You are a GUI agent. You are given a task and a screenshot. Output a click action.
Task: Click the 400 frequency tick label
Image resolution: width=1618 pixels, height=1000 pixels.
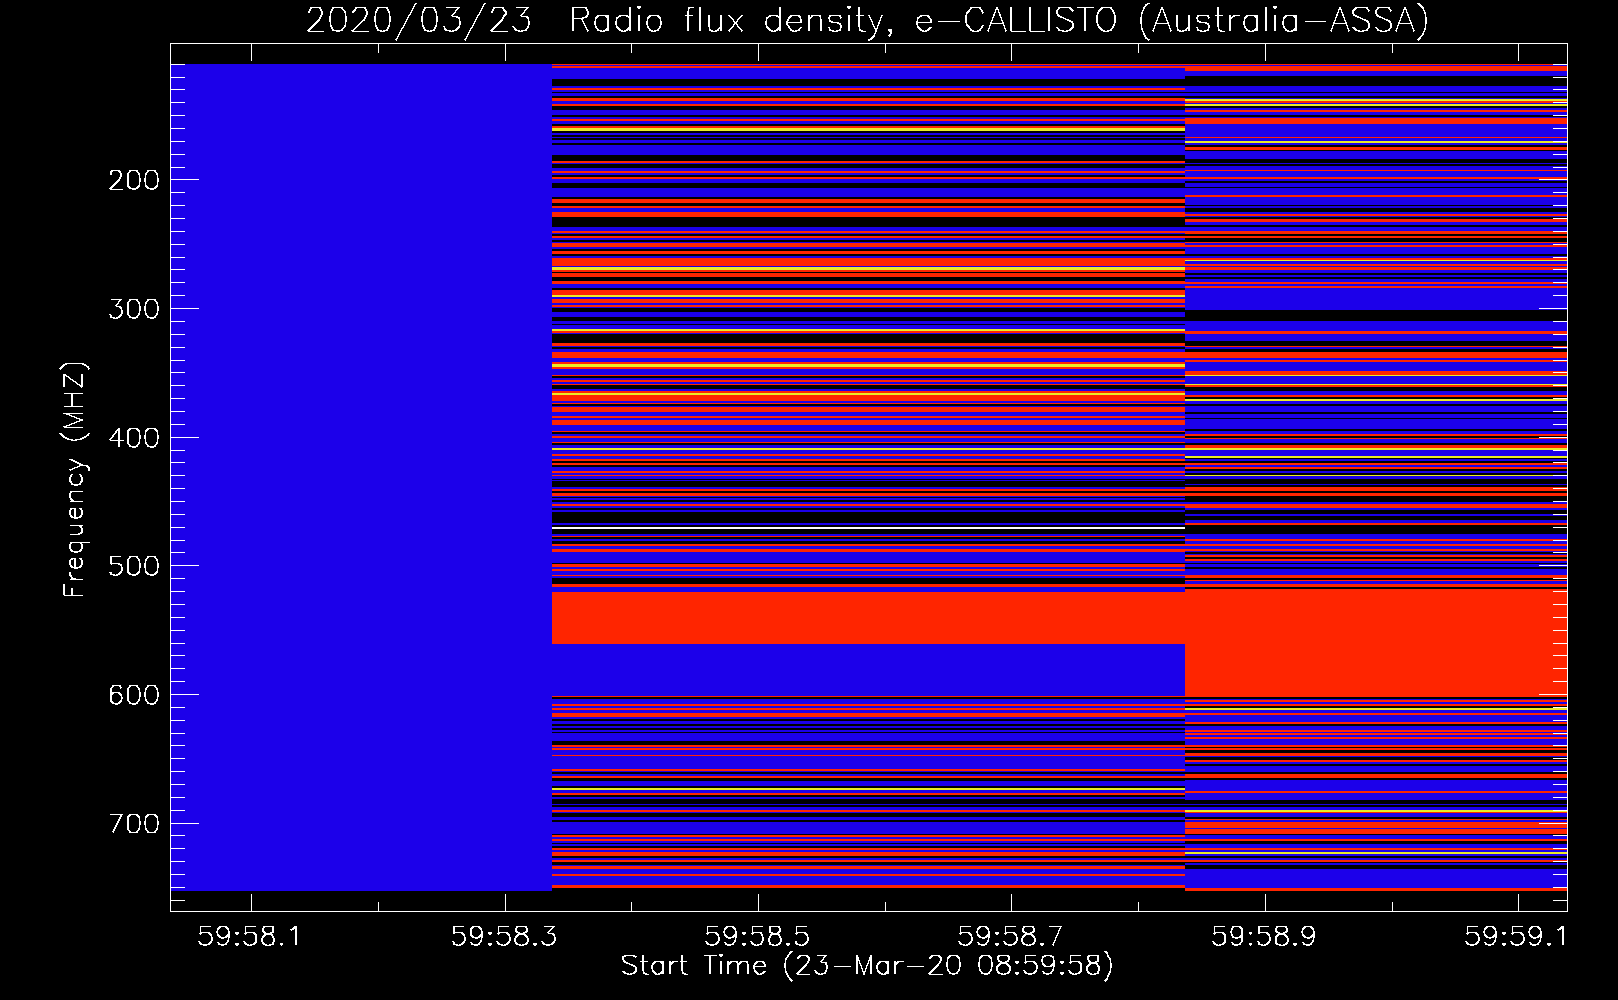(134, 438)
